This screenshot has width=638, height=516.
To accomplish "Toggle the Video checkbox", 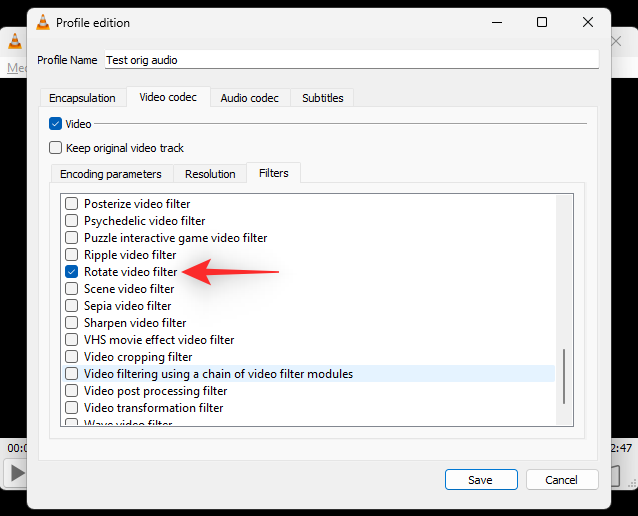I will (55, 124).
